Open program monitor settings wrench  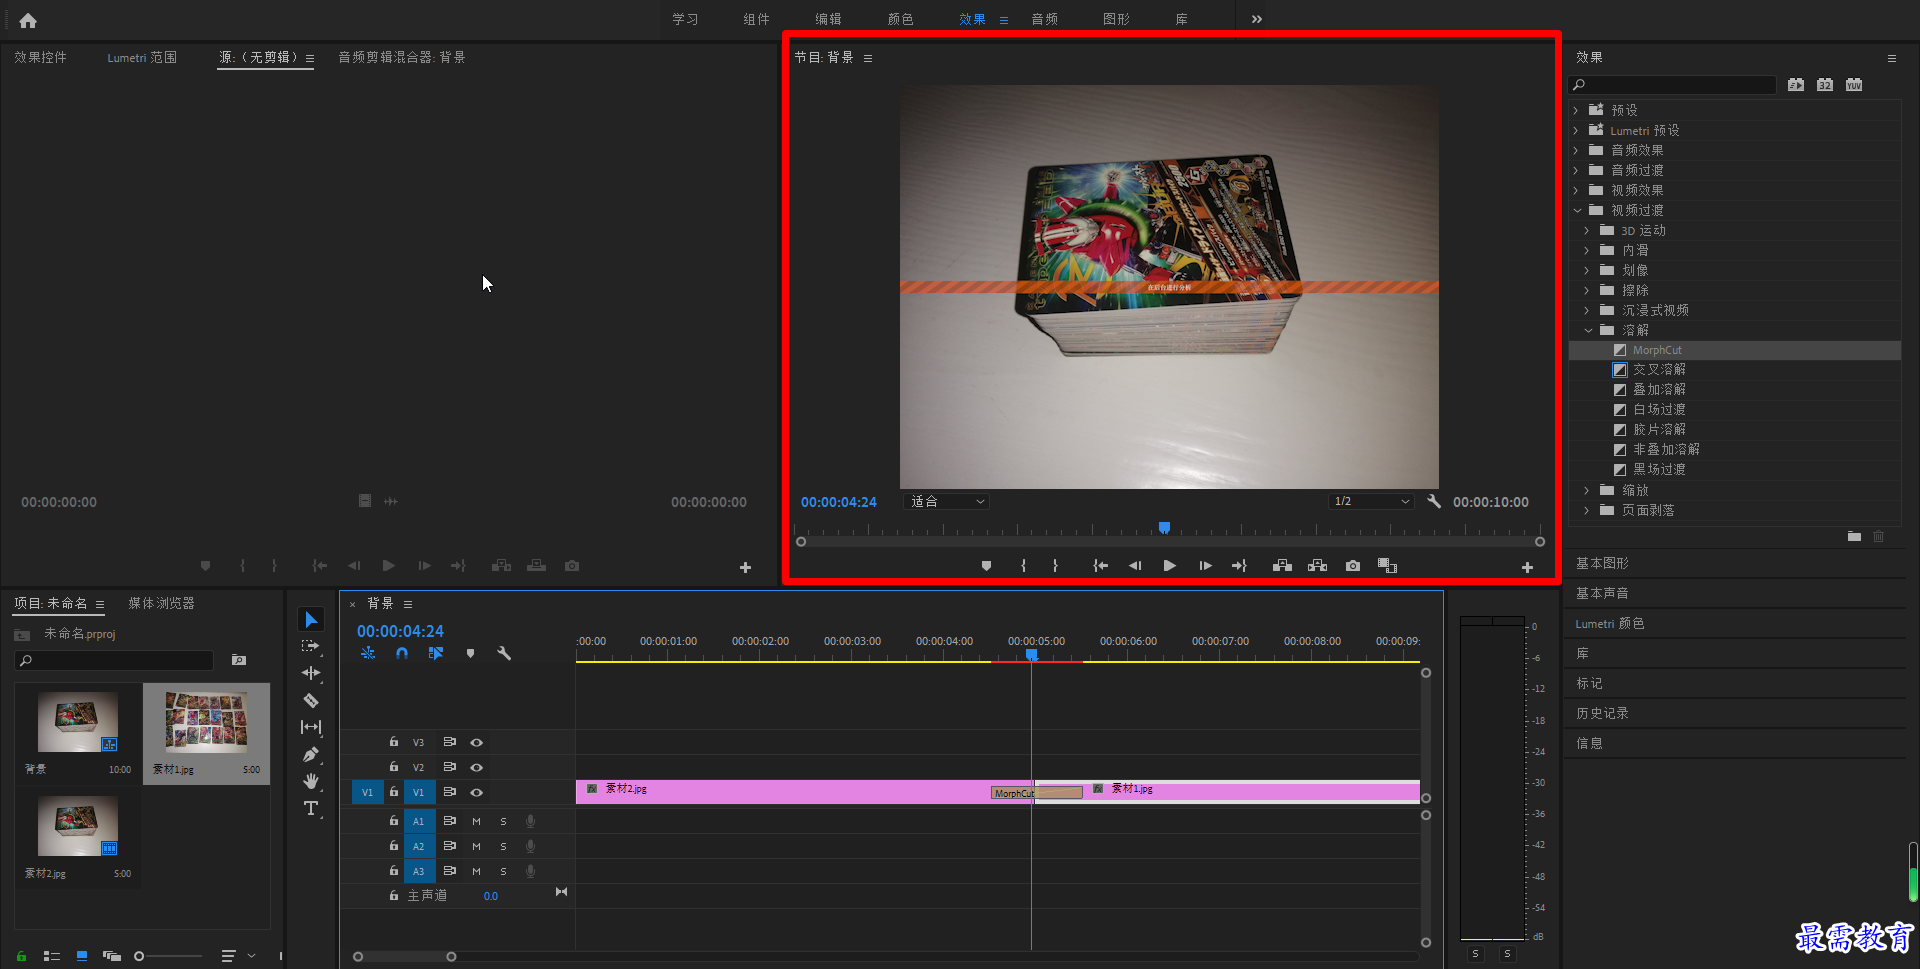[1434, 502]
